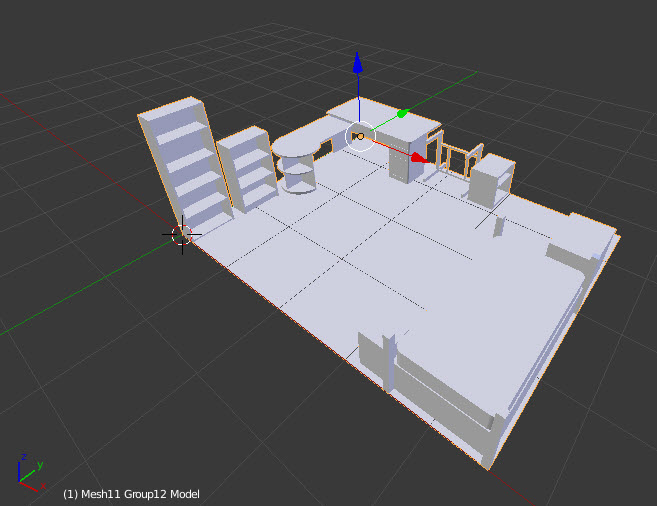Select the short bookshelf model
The width and height of the screenshot is (657, 506).
(248, 168)
